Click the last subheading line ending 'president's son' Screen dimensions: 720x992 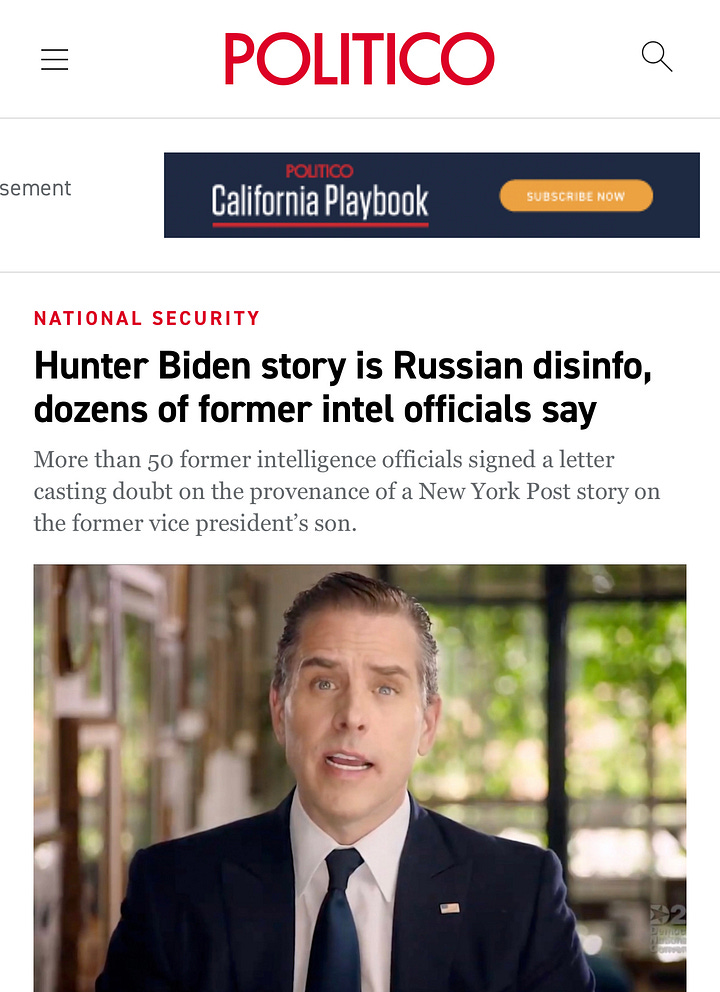point(195,523)
